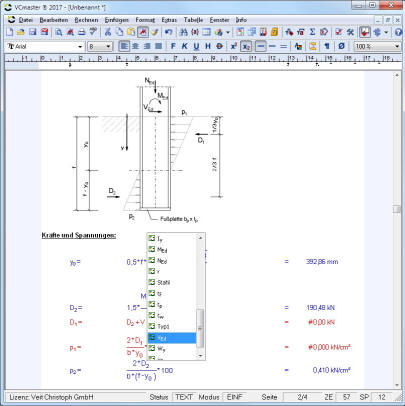405x406 pixels.
Task: Open search with the binoculars icon
Action: point(183,32)
